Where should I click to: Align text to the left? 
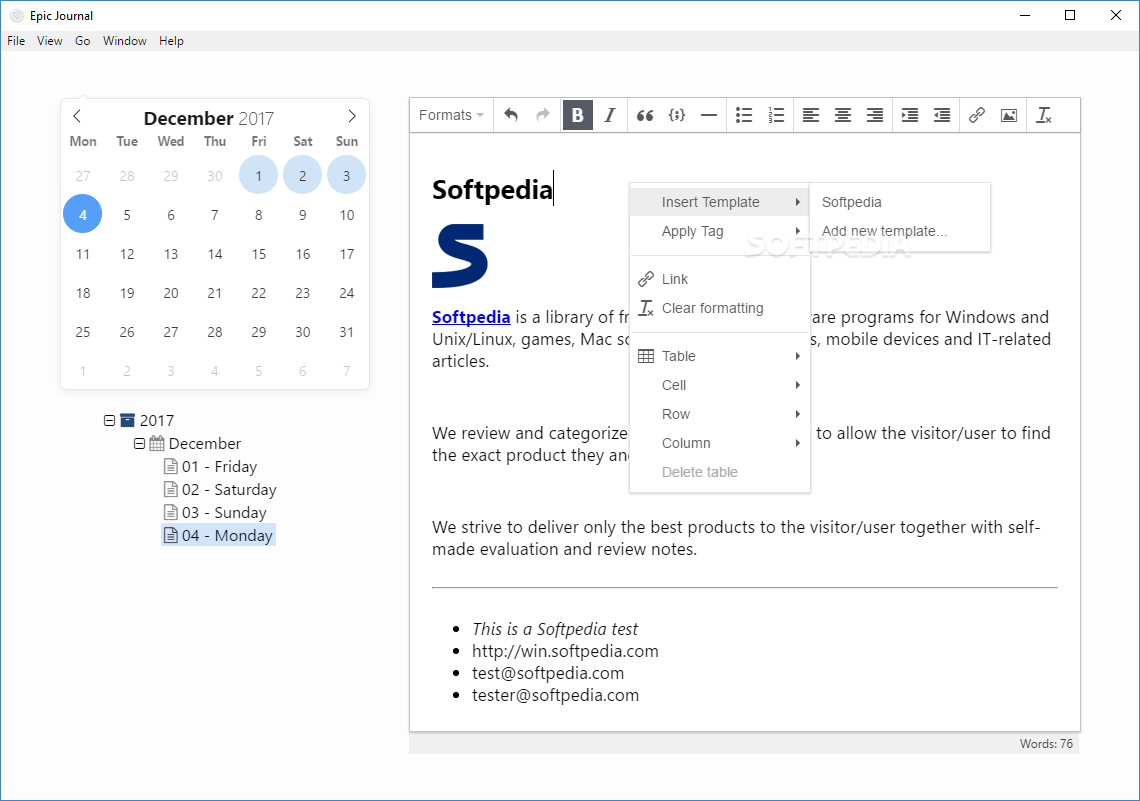pos(811,115)
